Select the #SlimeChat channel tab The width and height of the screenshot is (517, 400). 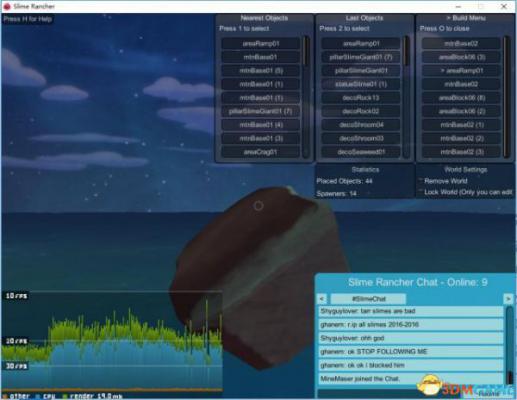click(x=368, y=299)
